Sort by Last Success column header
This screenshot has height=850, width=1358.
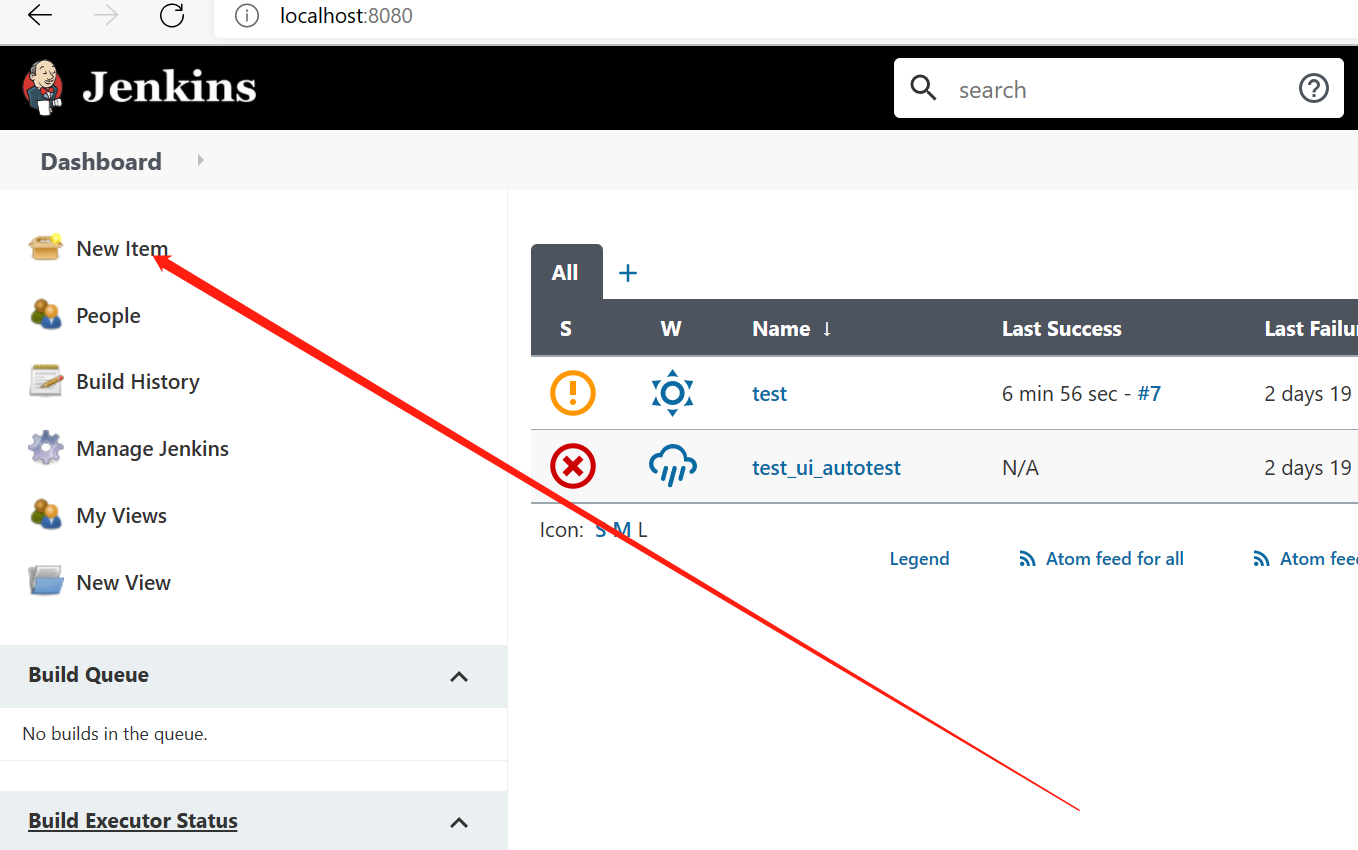[1062, 329]
